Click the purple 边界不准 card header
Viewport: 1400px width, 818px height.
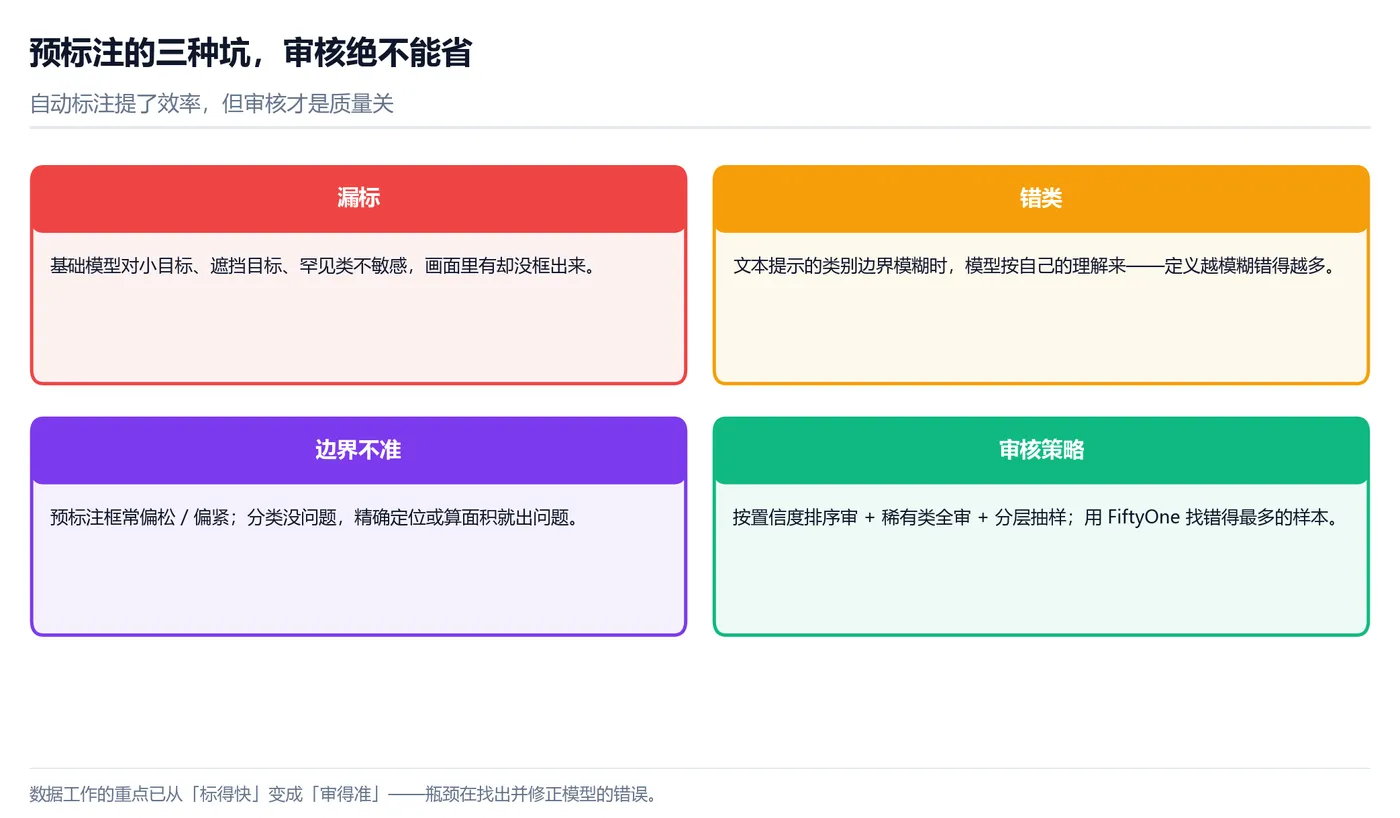click(358, 450)
